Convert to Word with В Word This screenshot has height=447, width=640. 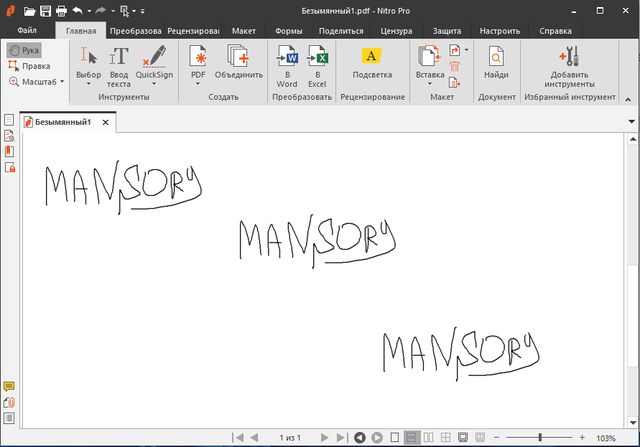tap(288, 57)
